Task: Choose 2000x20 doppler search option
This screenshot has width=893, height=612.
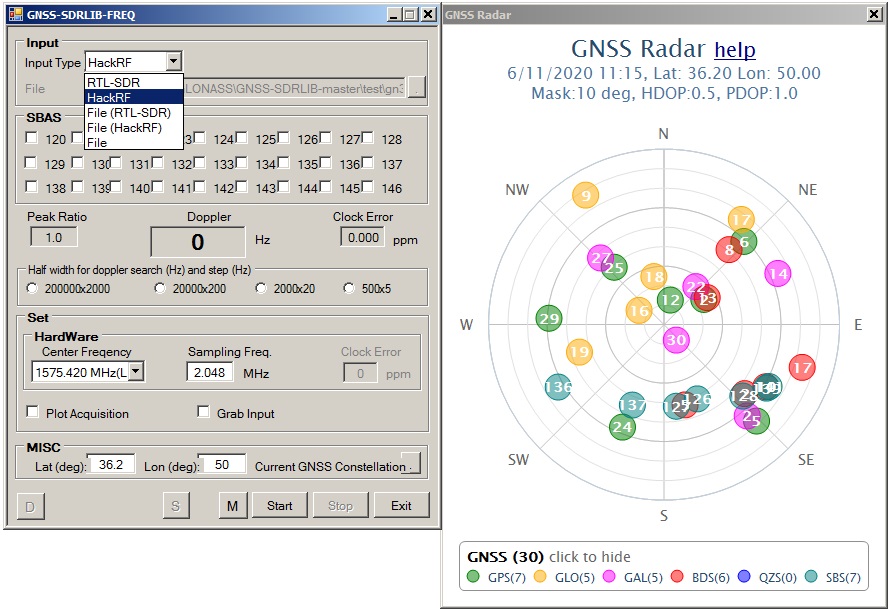Action: pos(261,288)
